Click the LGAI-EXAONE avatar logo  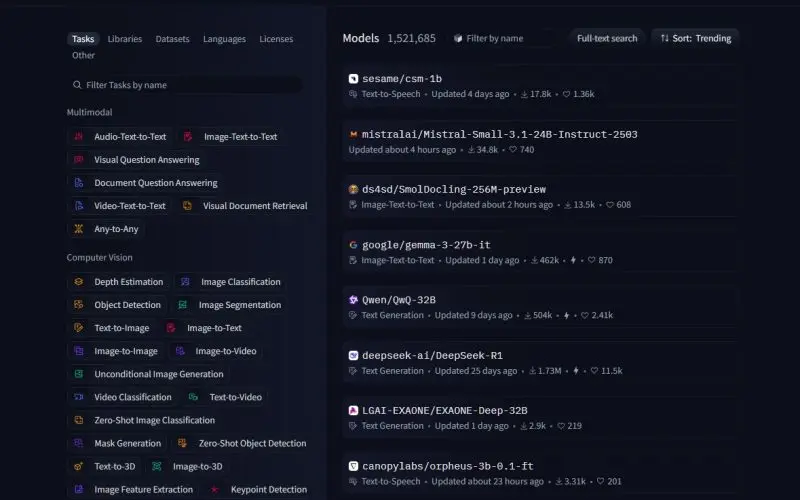353,411
